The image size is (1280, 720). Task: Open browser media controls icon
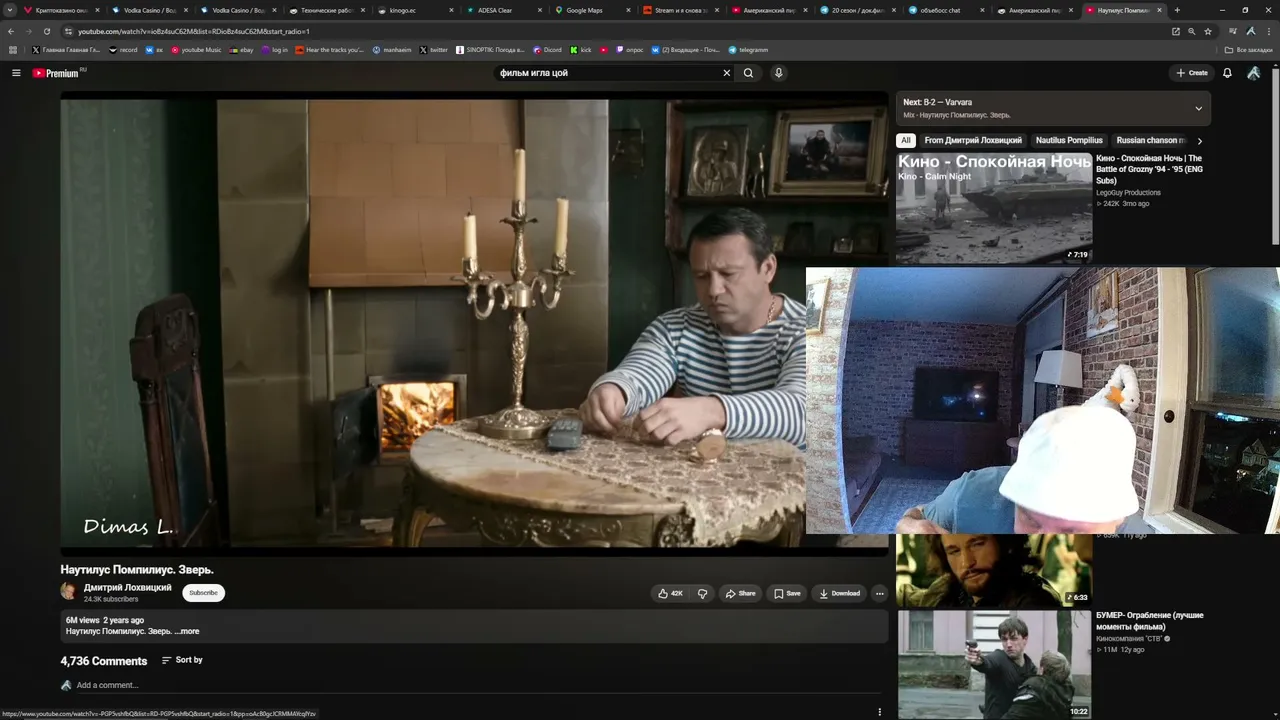click(x=1234, y=31)
